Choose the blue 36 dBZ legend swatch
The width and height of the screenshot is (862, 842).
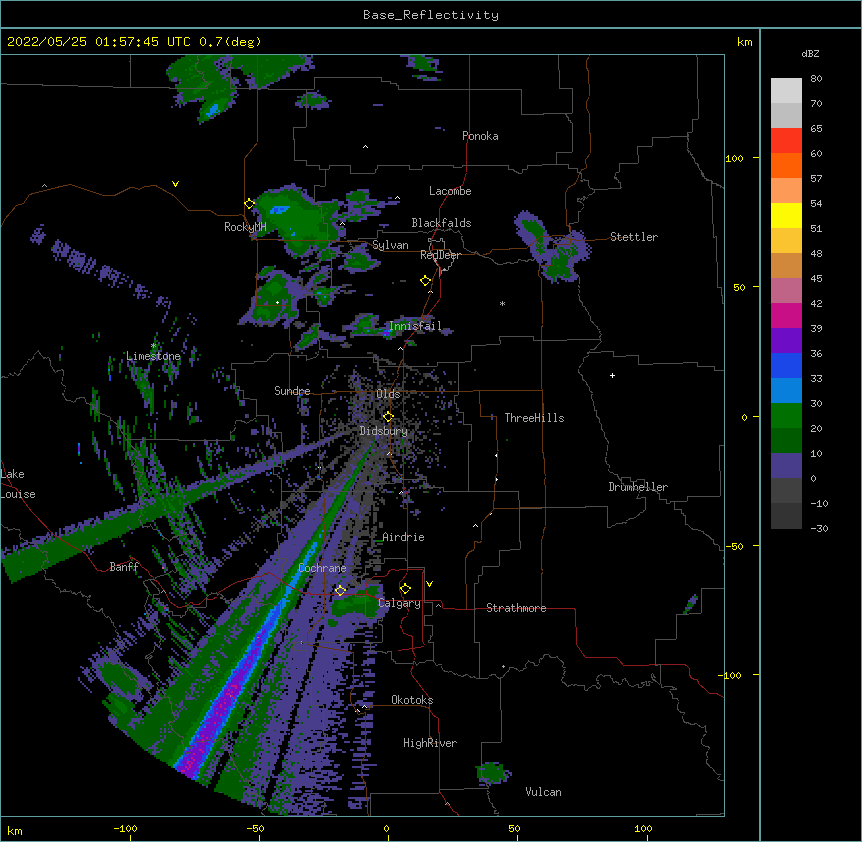tap(786, 365)
